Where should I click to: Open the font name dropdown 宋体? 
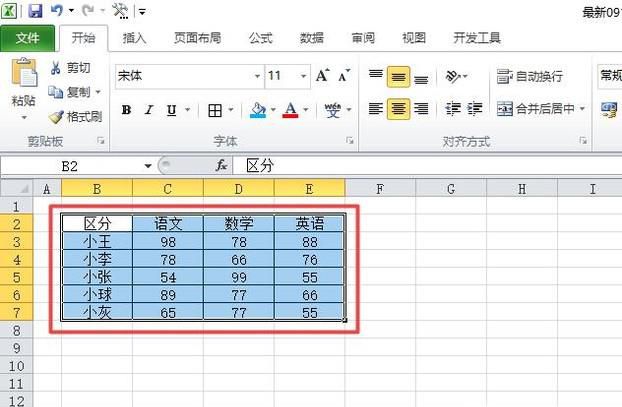point(257,76)
